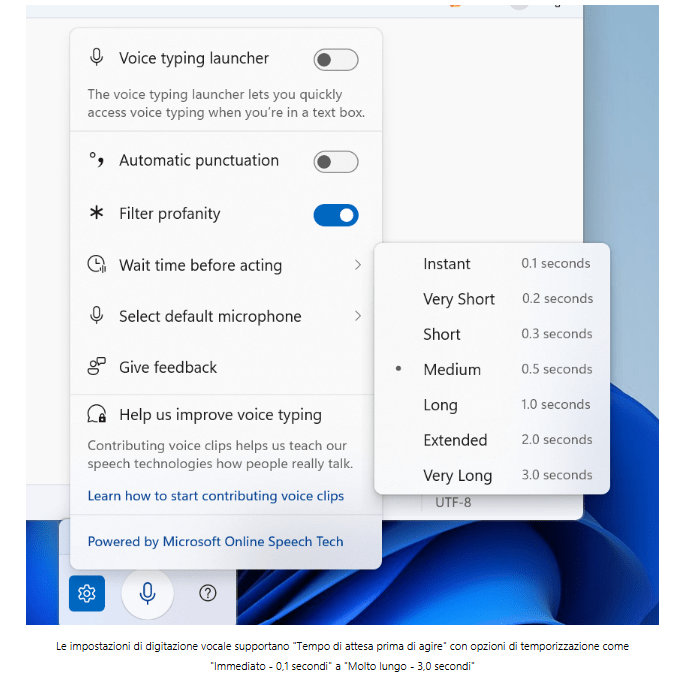Turn on the Automatic punctuation switch
The image size is (678, 680).
335,162
